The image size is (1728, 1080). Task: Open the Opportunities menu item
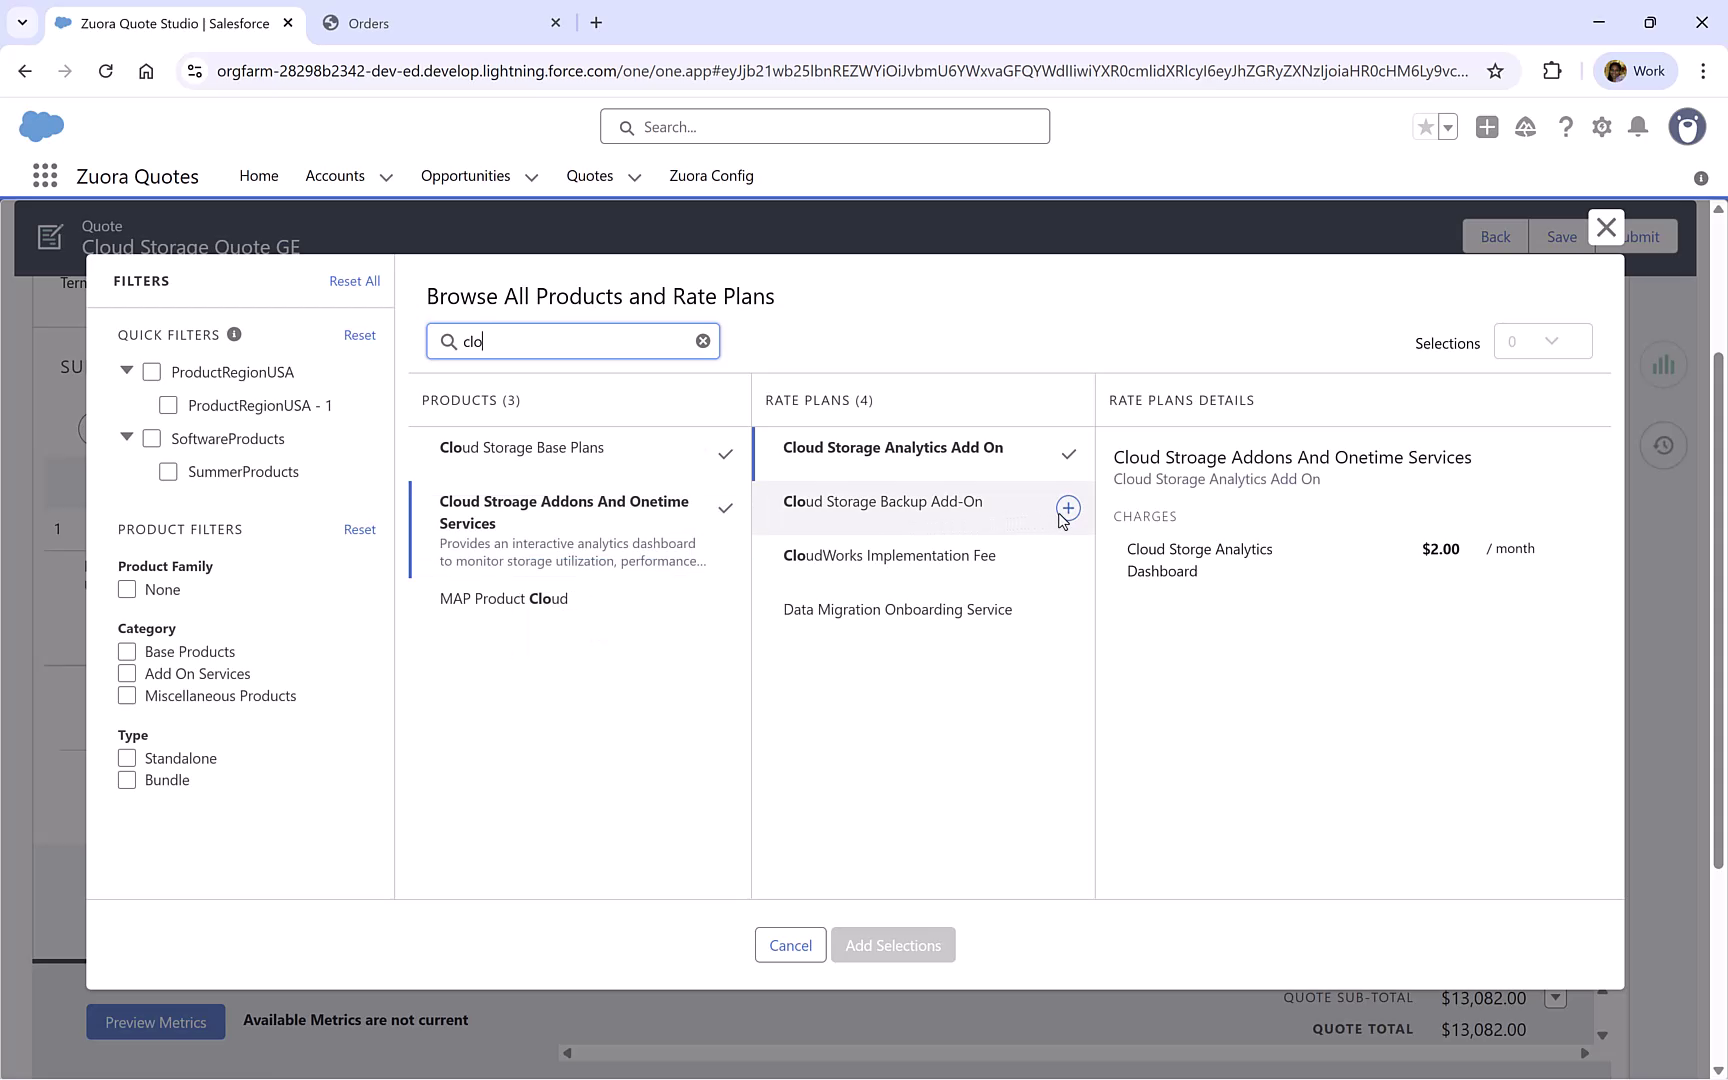[464, 176]
